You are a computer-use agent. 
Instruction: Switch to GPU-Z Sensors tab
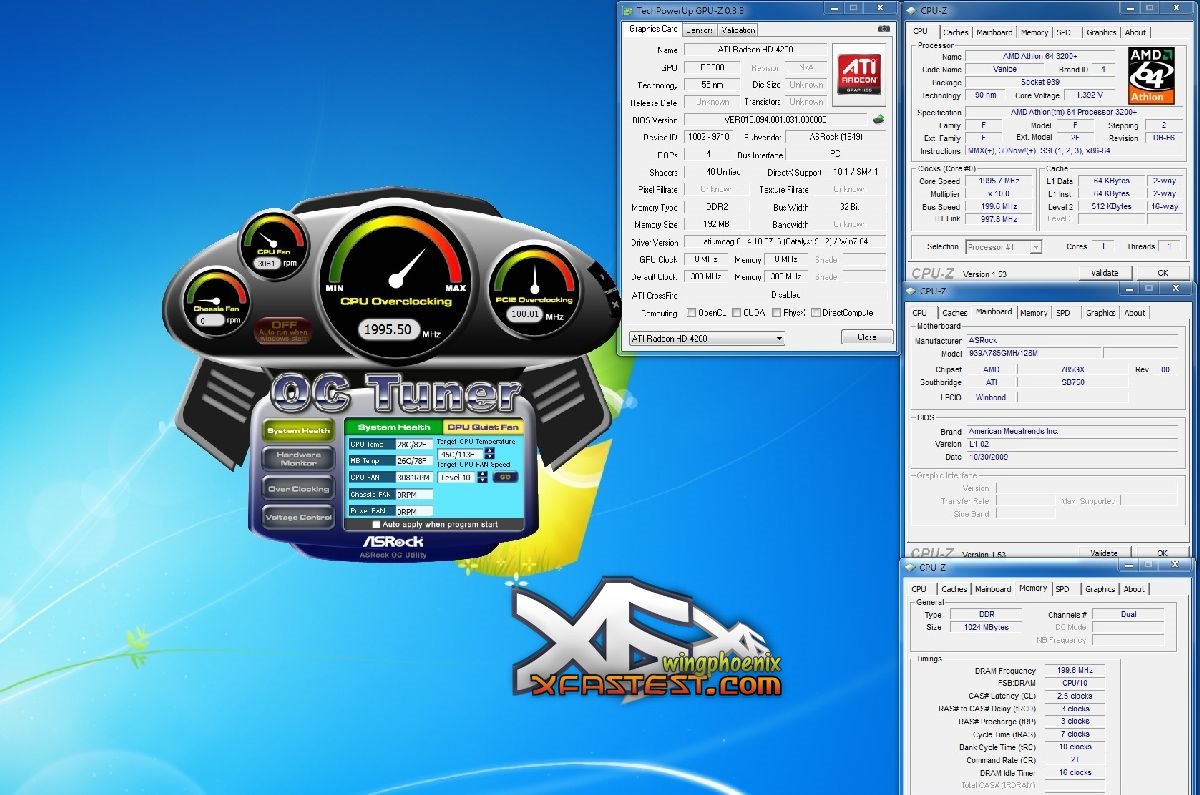(699, 30)
